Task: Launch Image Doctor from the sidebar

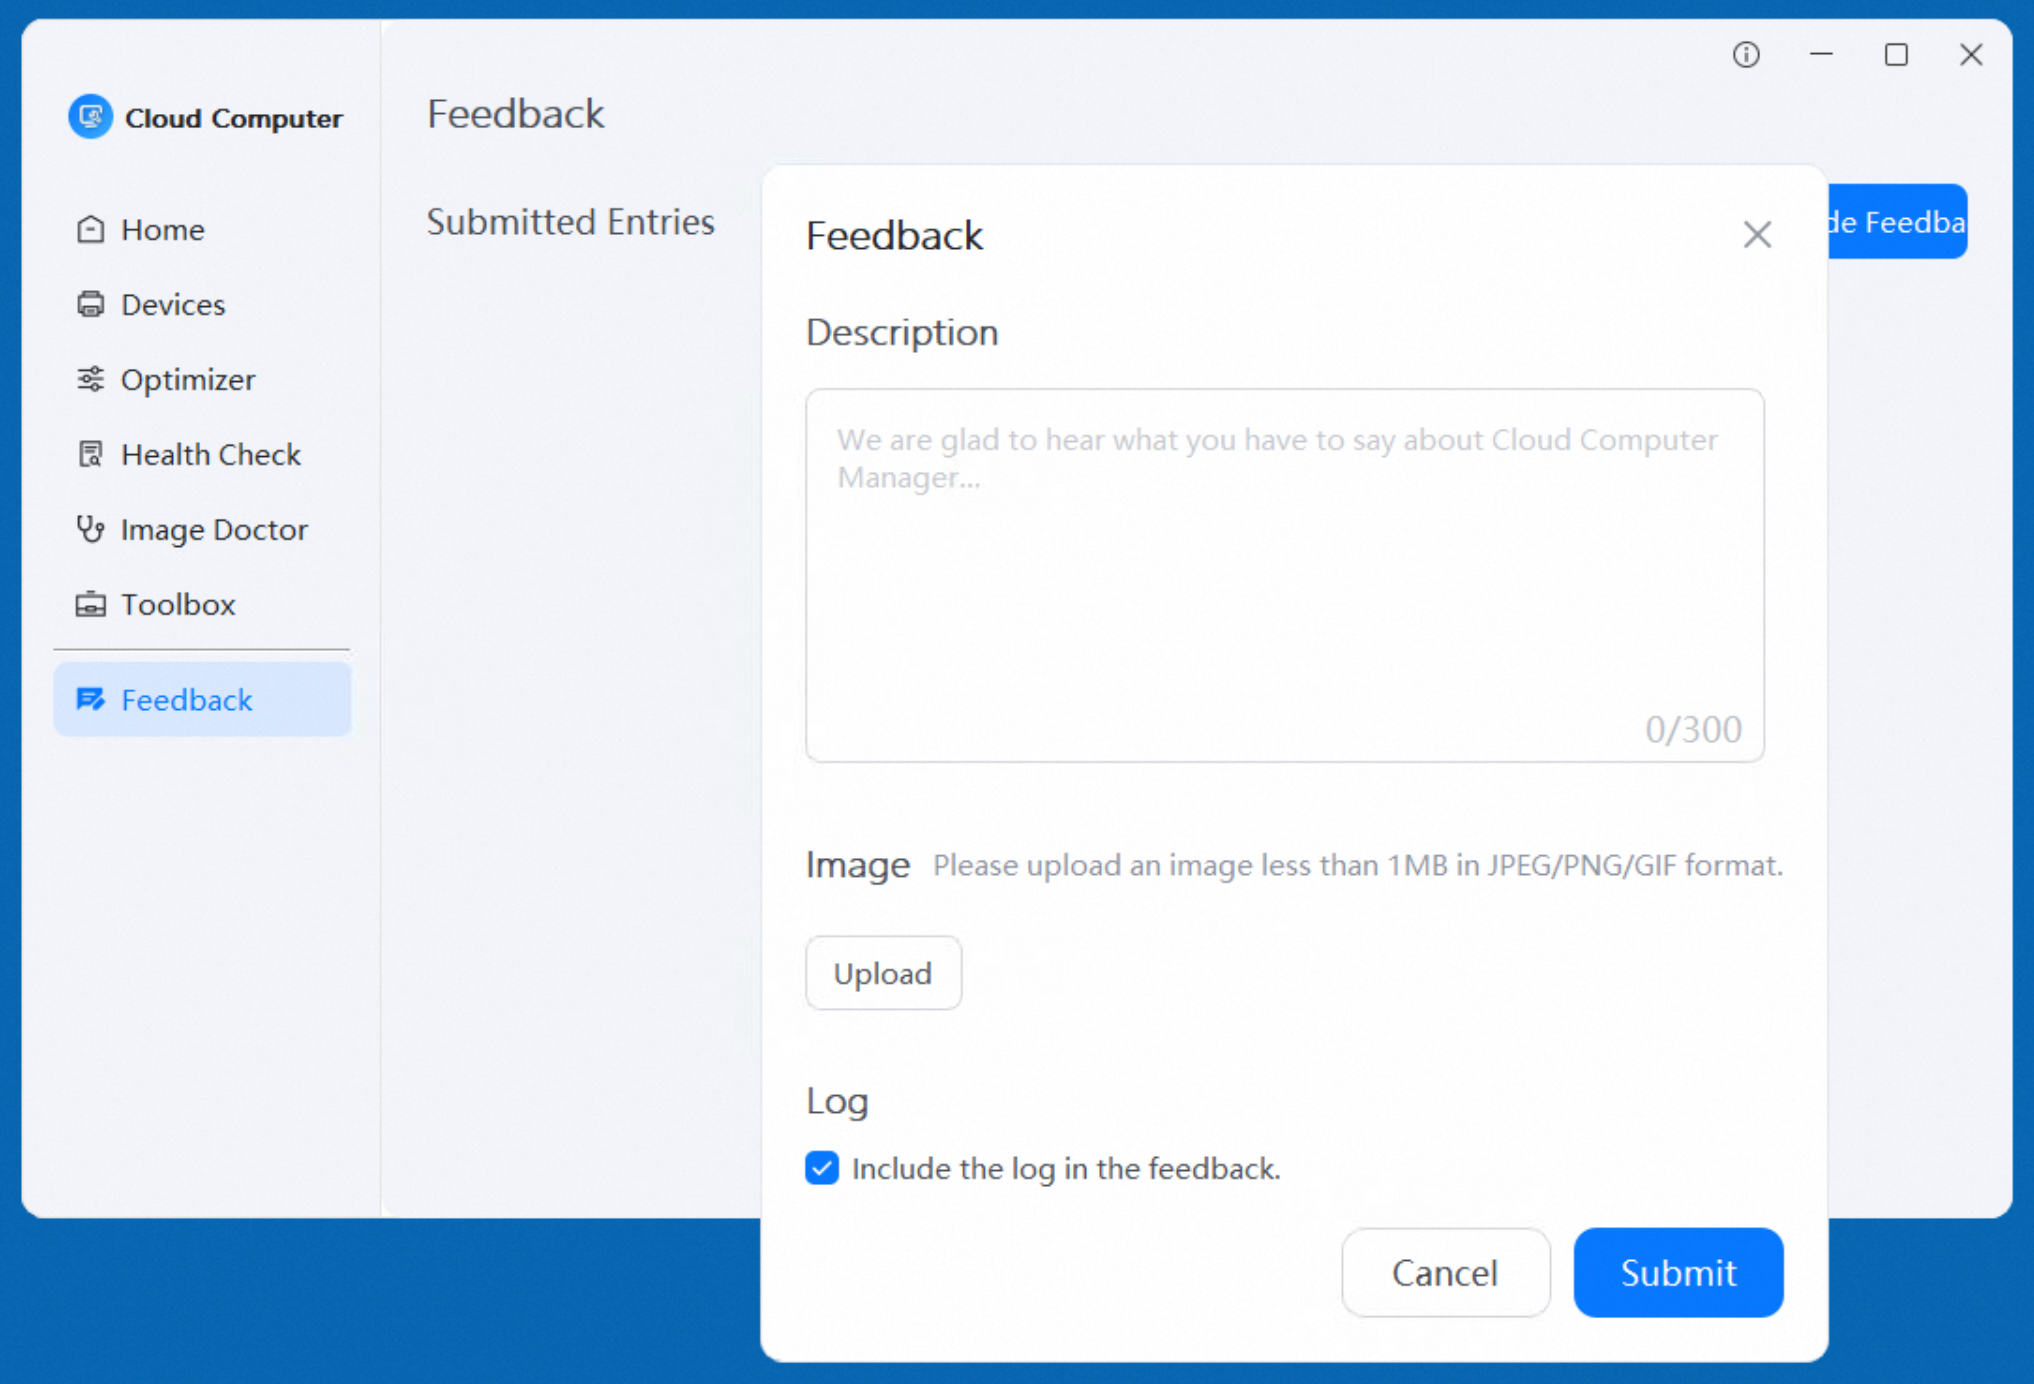Action: point(214,529)
